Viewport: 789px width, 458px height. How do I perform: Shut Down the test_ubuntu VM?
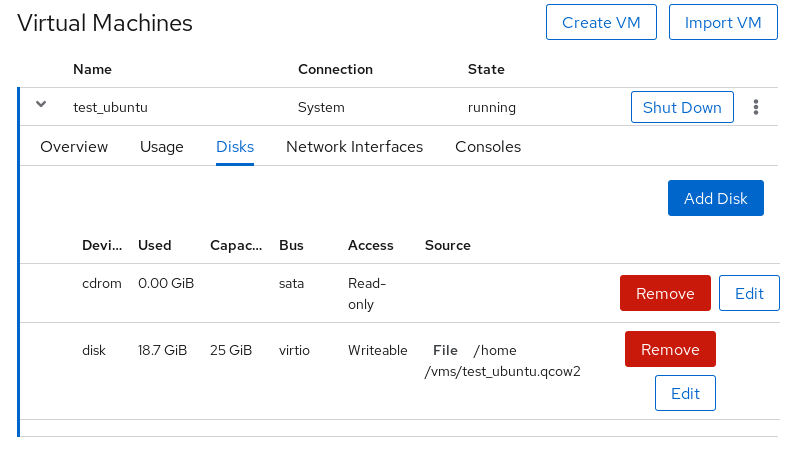click(x=682, y=107)
